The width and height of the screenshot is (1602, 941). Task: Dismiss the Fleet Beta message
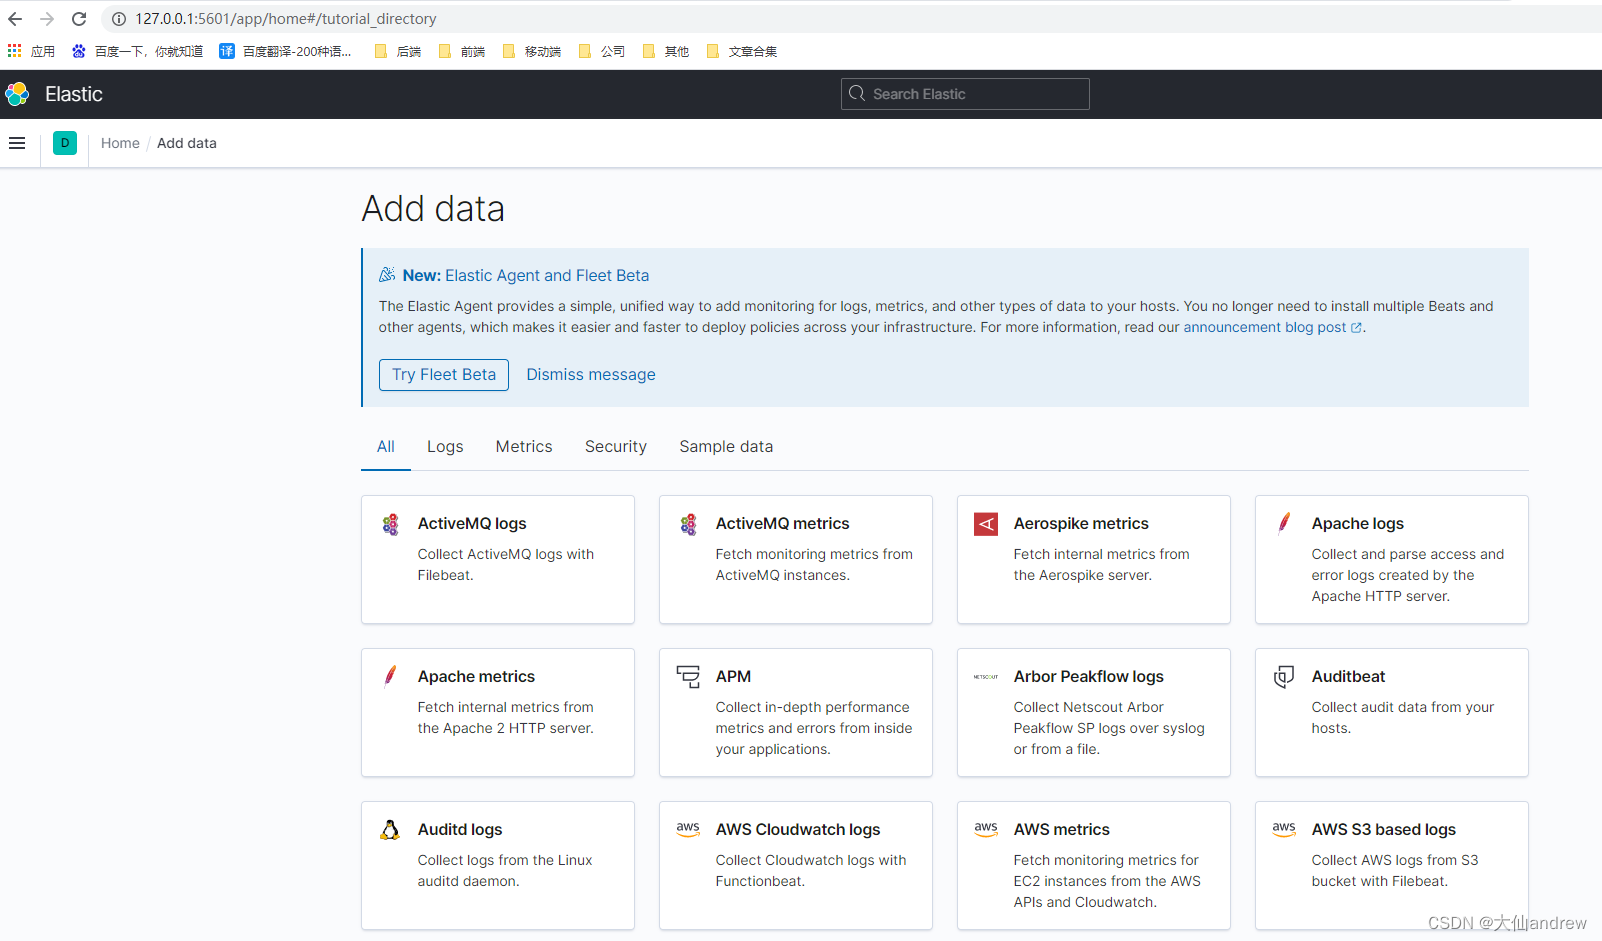pos(591,375)
